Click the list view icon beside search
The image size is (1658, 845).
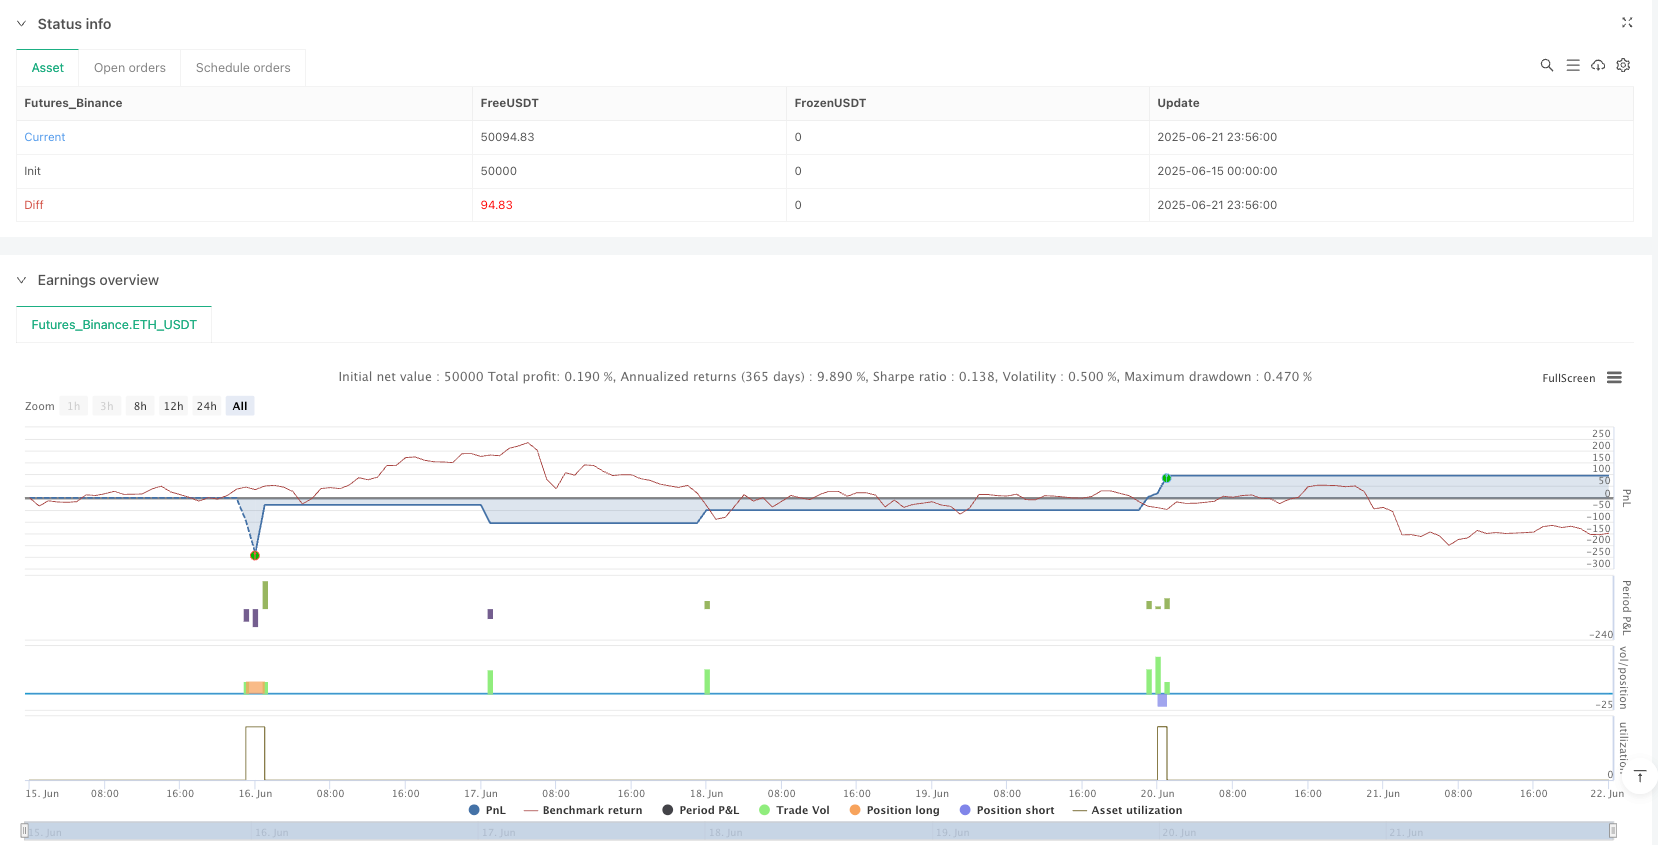pyautogui.click(x=1572, y=65)
